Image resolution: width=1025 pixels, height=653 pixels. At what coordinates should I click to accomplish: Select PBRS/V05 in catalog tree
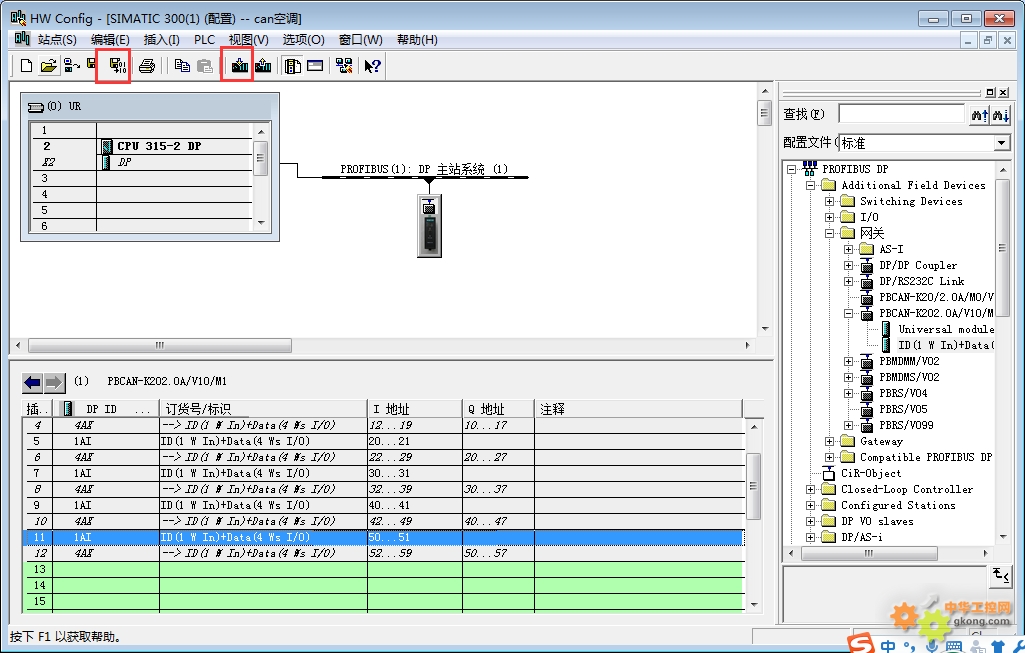pos(903,409)
